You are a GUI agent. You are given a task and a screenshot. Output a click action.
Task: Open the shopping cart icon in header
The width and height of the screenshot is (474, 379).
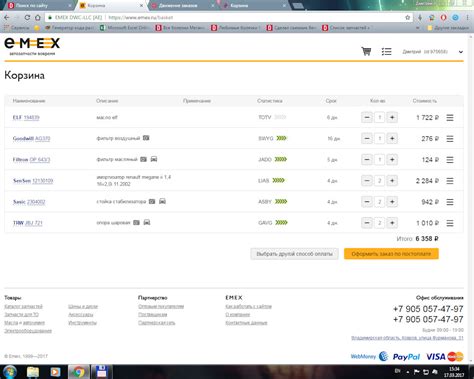(366, 51)
